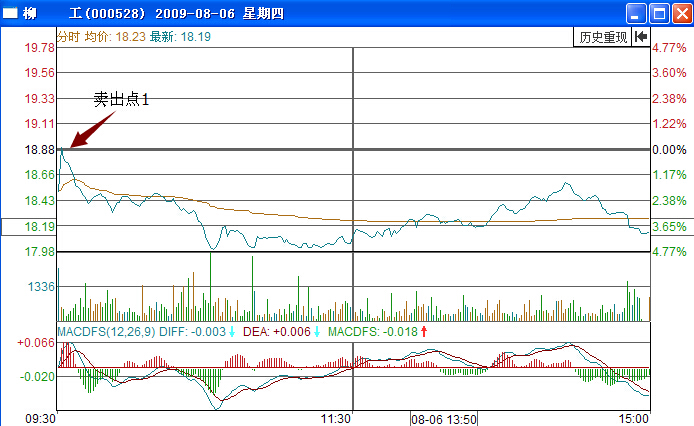Click the highlighted 18.19 price axis box
This screenshot has width=694, height=426.
pos(29,227)
